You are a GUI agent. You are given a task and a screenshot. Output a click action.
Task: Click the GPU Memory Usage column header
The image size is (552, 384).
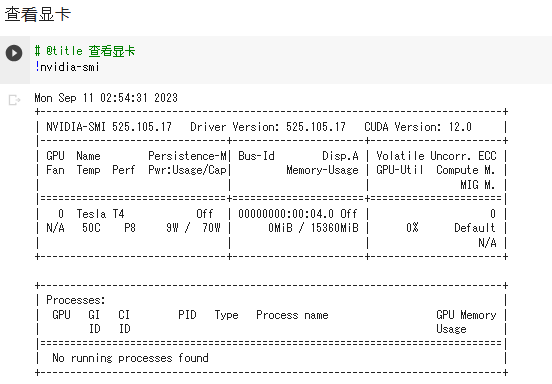[466, 322]
